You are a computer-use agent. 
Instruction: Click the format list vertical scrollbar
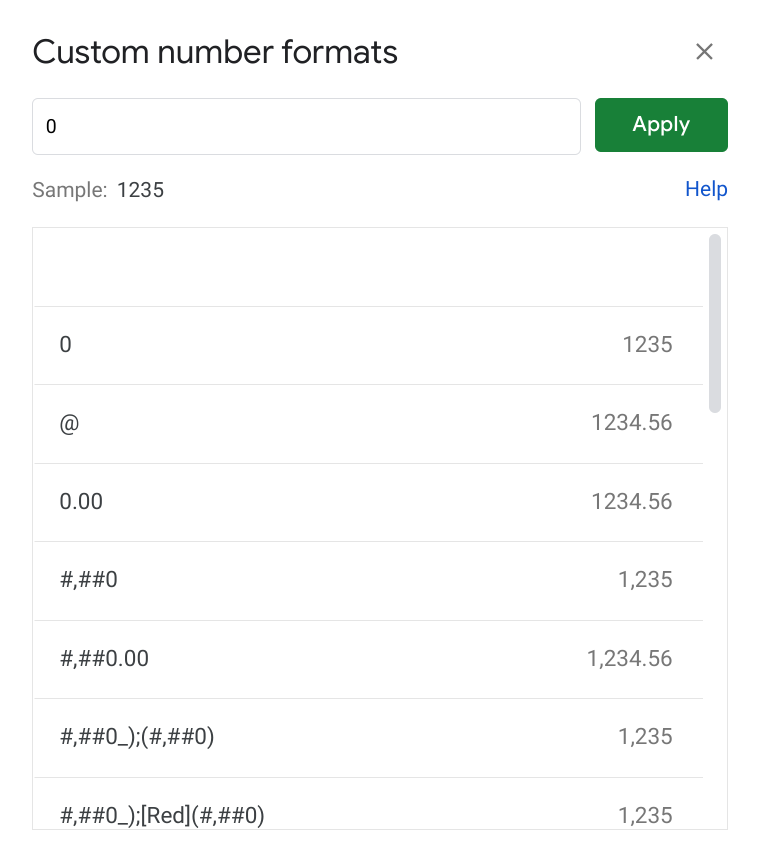click(x=714, y=323)
